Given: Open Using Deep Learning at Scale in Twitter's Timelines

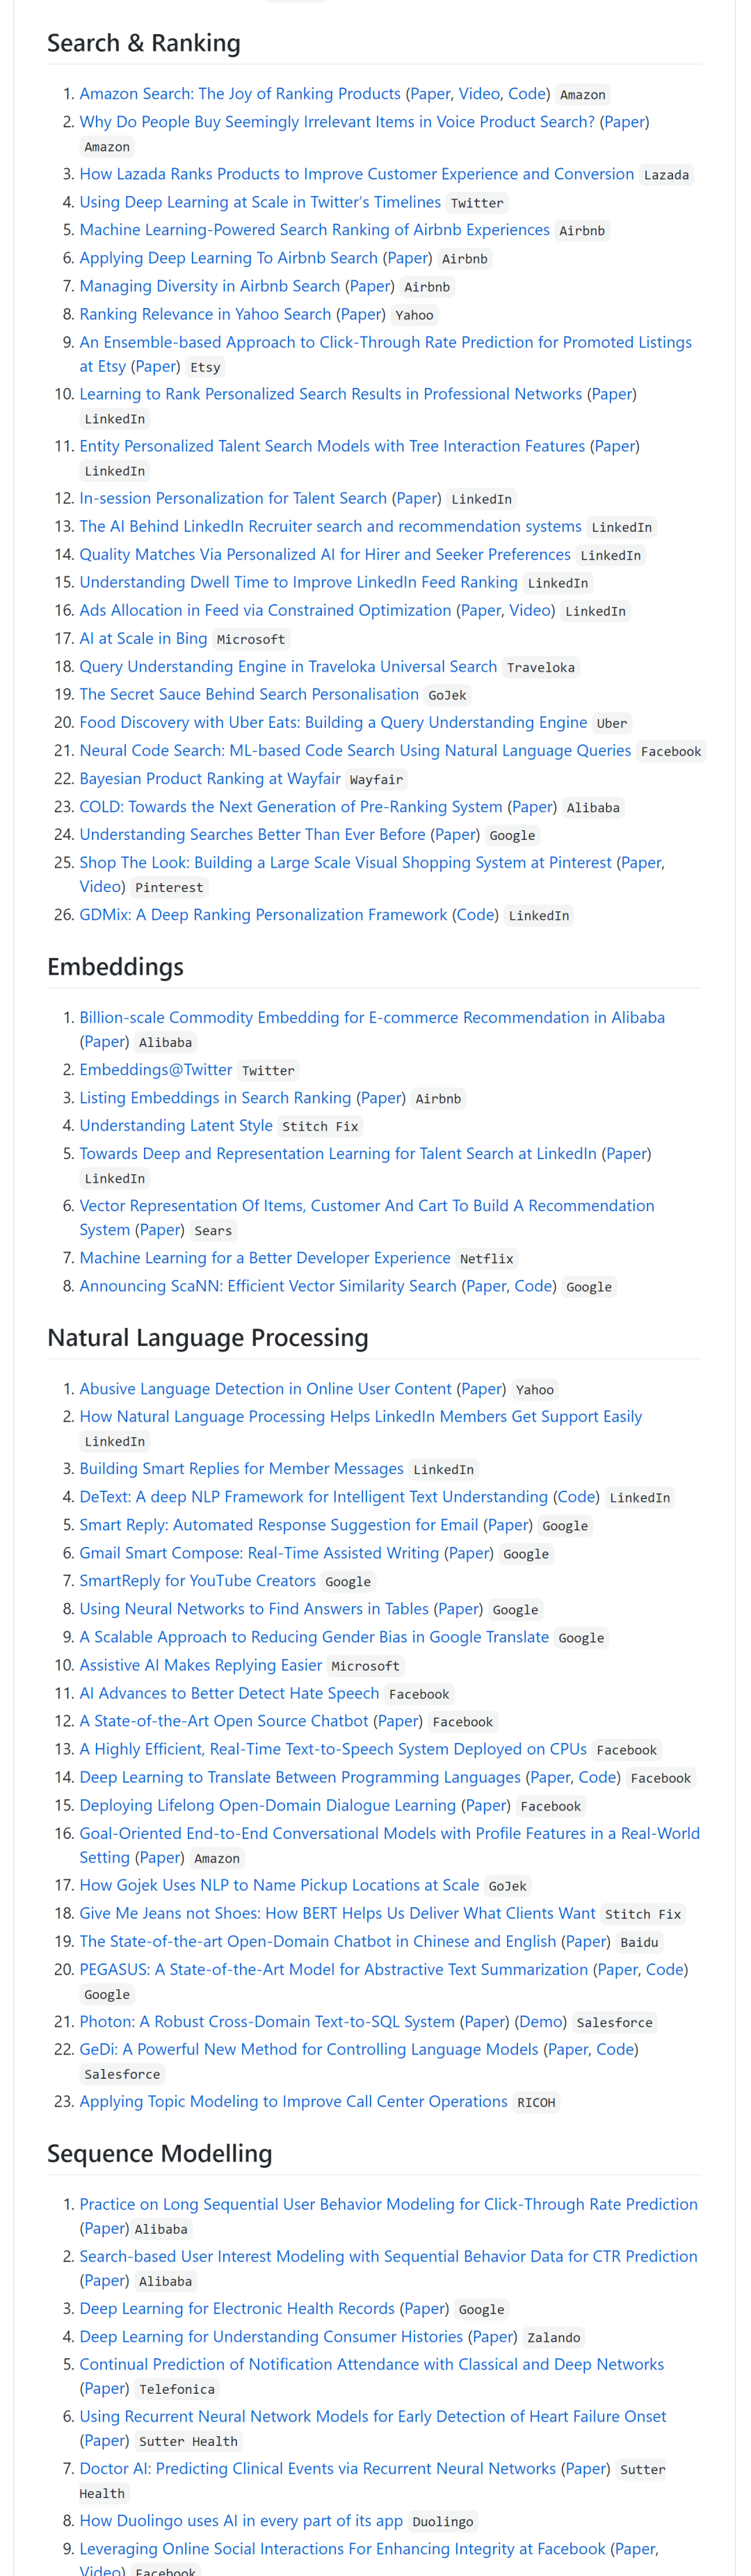Looking at the screenshot, I should point(260,202).
